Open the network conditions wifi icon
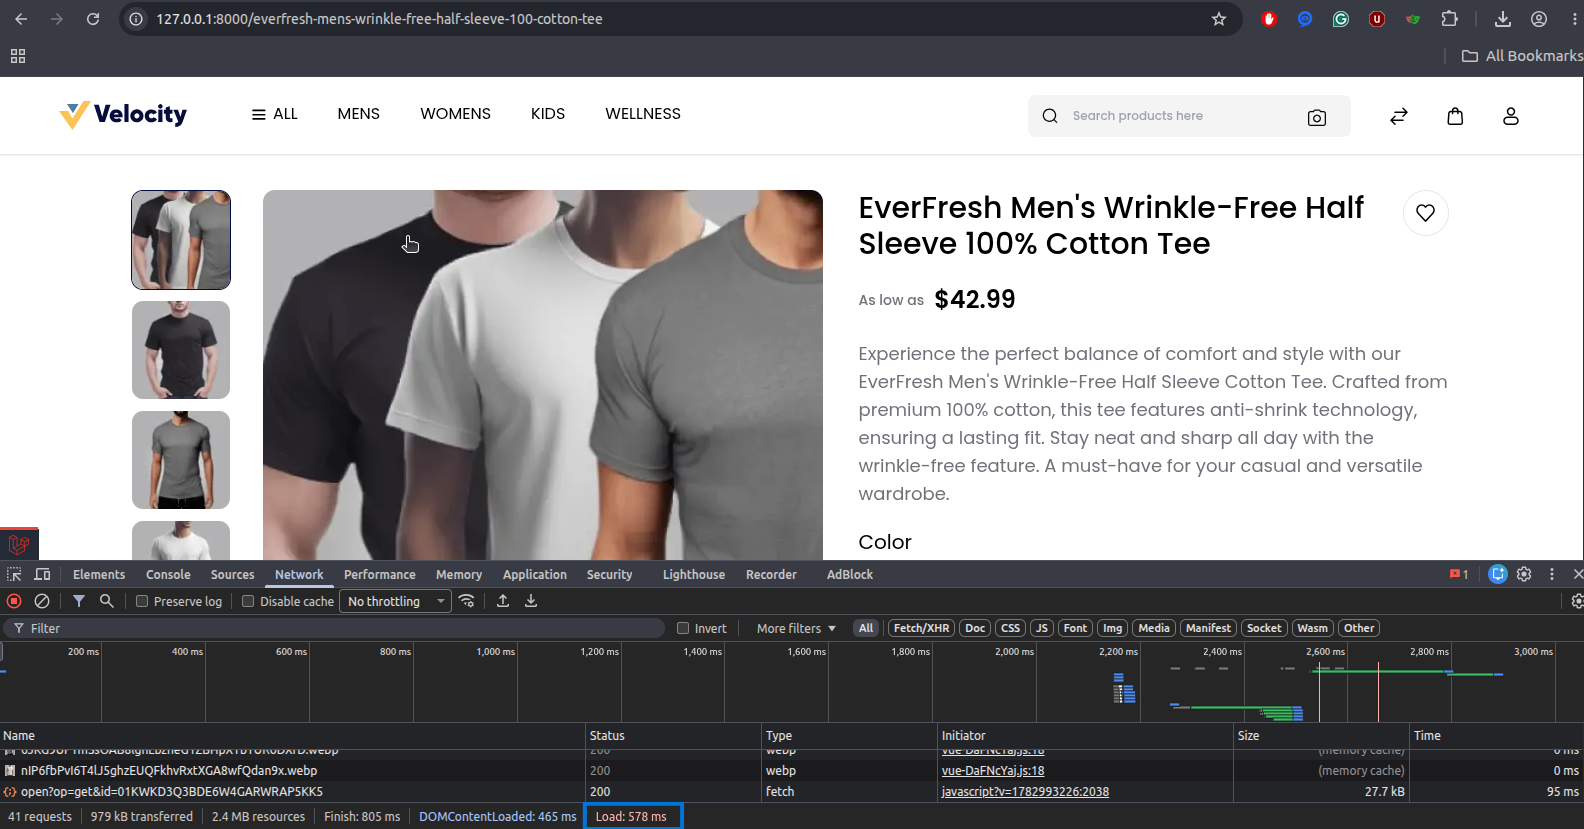The width and height of the screenshot is (1584, 829). pyautogui.click(x=467, y=601)
